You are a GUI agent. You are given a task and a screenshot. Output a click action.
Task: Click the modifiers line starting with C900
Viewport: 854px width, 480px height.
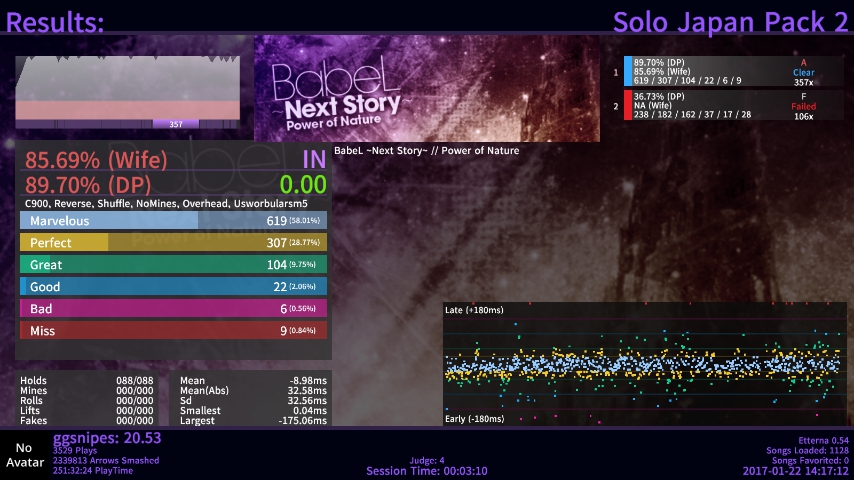(166, 203)
